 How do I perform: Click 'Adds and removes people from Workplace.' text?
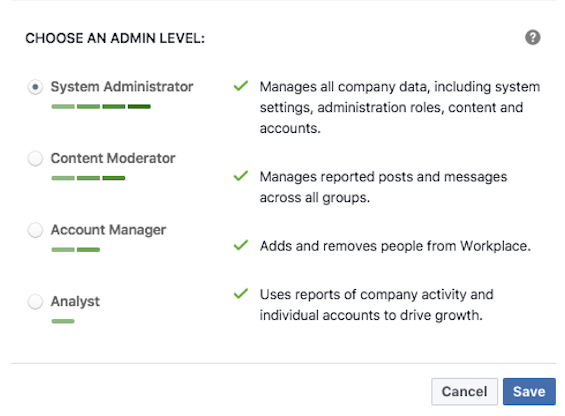[395, 246]
